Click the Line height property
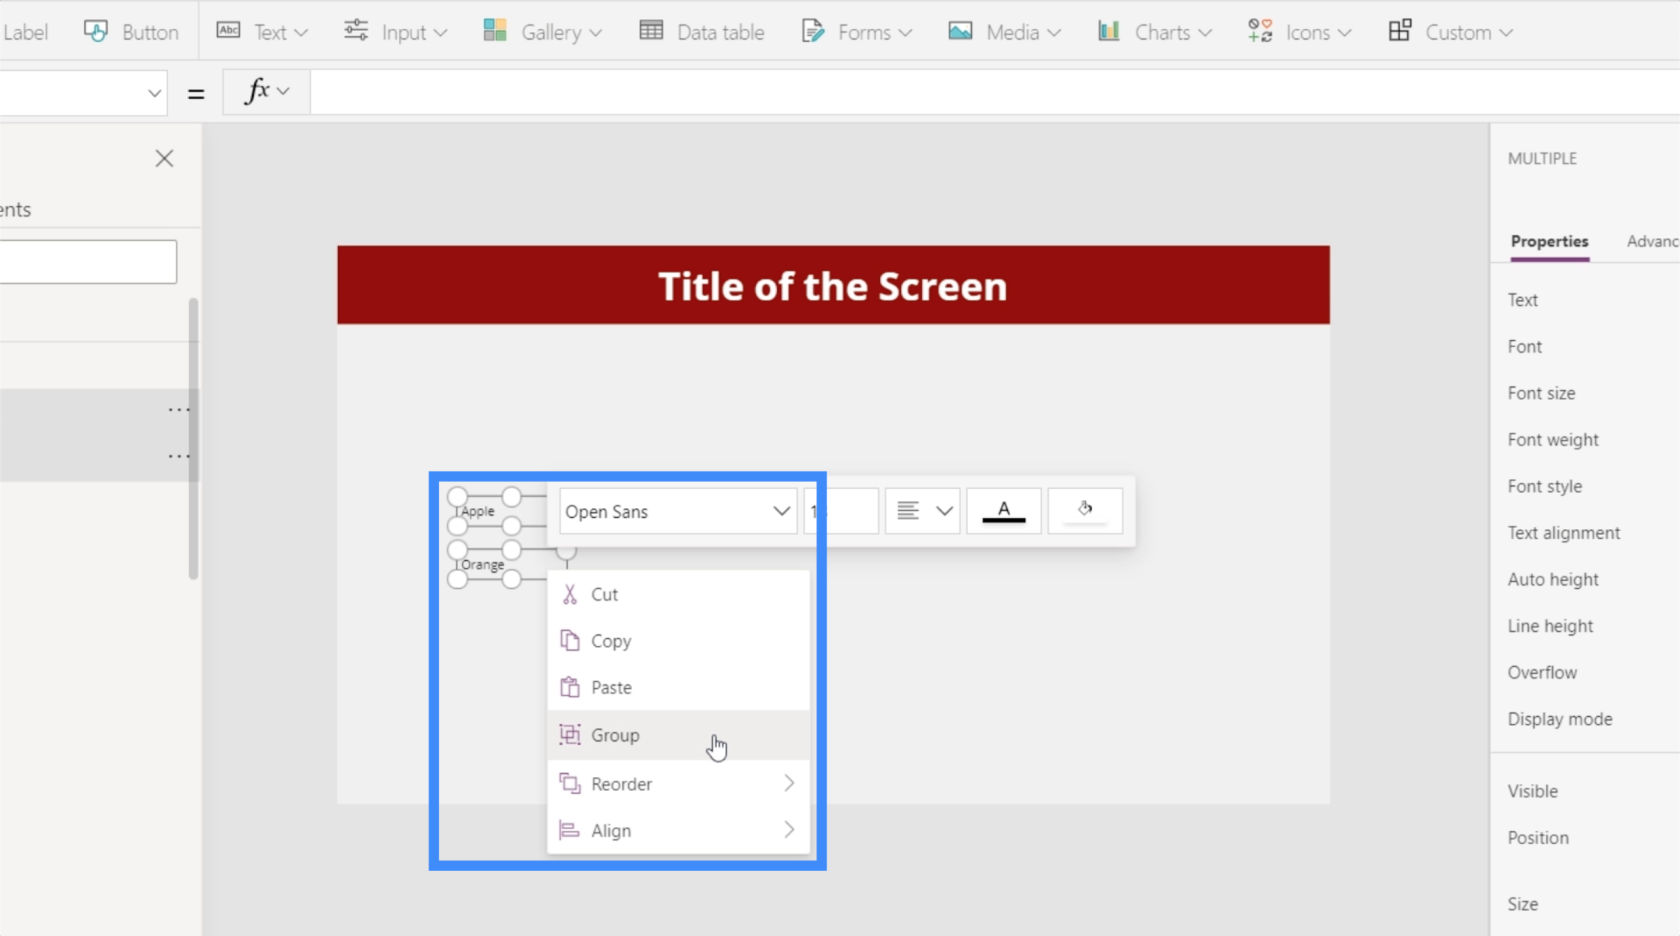 click(1550, 626)
